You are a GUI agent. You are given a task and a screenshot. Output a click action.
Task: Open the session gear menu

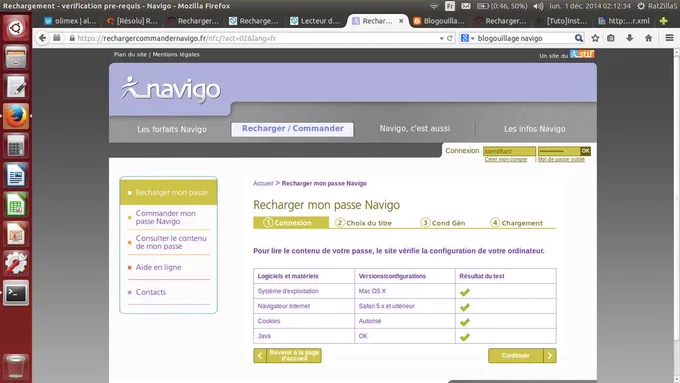pyautogui.click(x=641, y=6)
